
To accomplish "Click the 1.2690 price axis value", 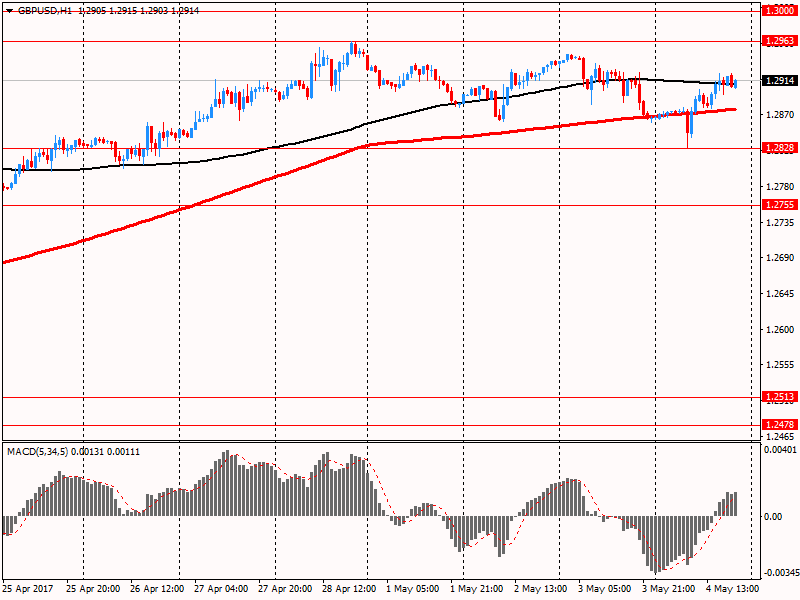I will point(780,258).
